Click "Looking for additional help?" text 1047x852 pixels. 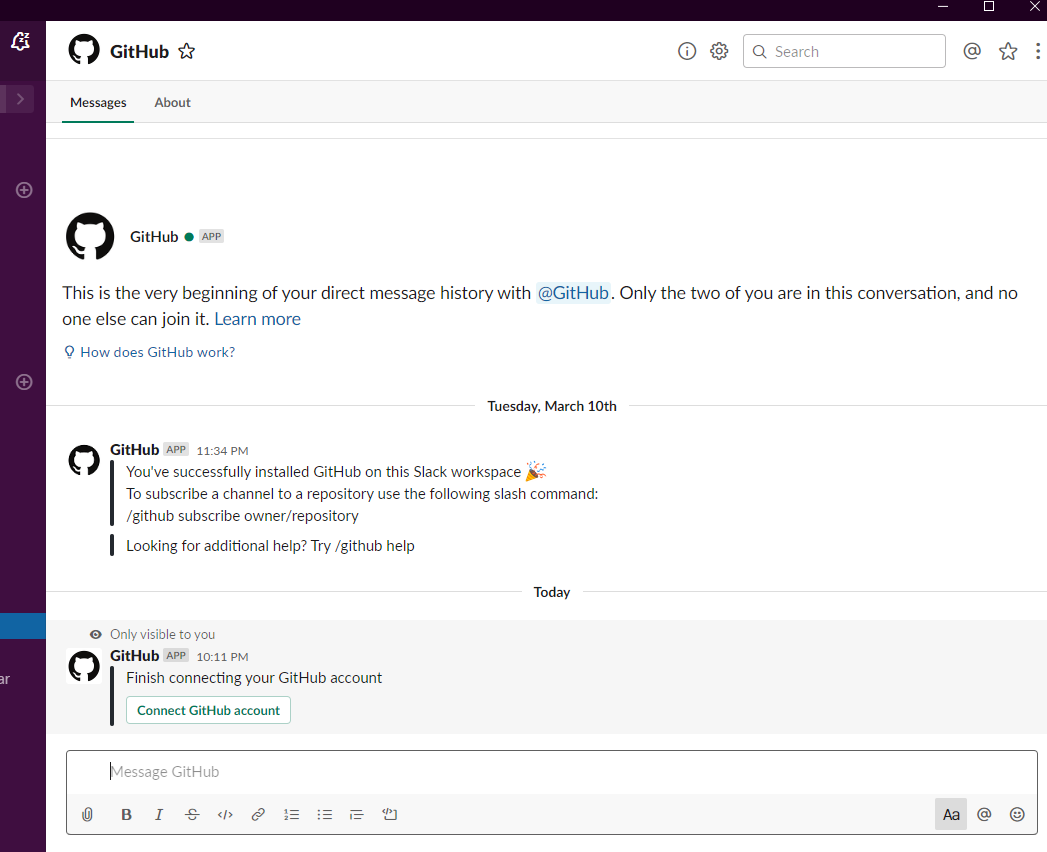pyautogui.click(x=216, y=546)
